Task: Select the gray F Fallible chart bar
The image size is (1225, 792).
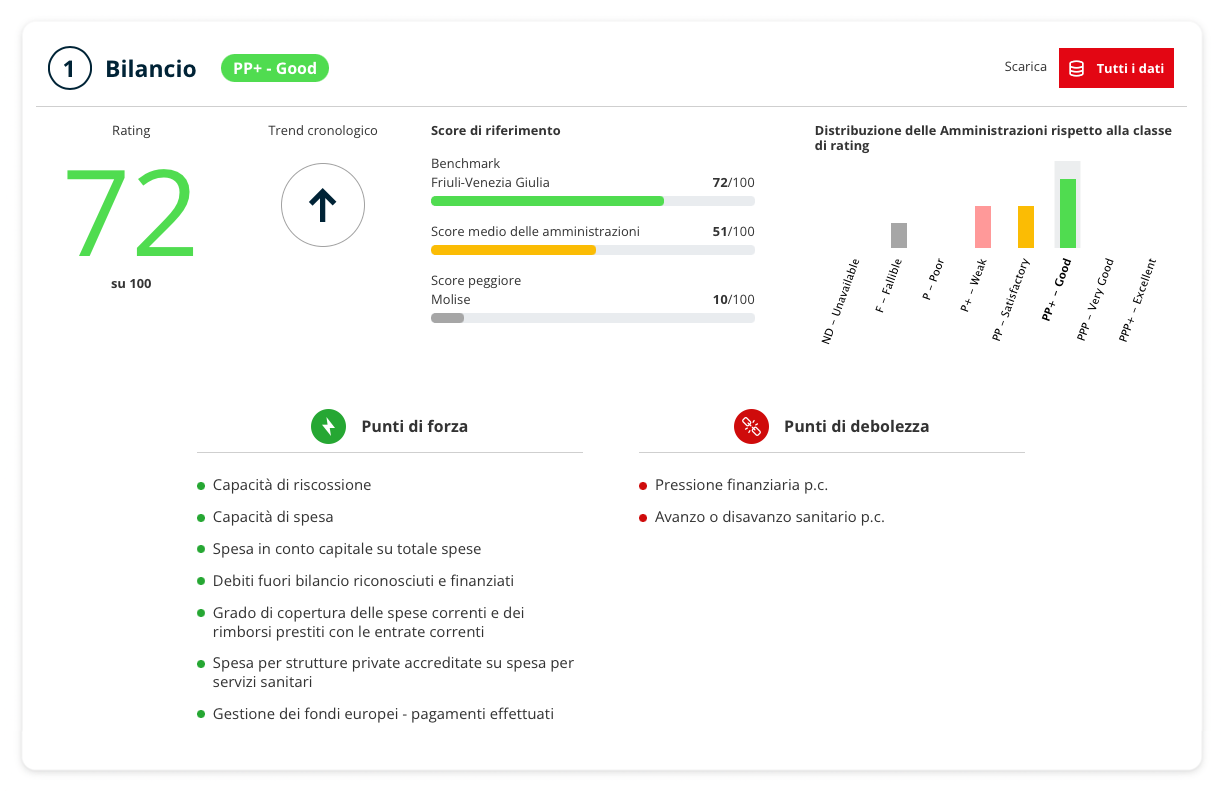Action: tap(898, 235)
